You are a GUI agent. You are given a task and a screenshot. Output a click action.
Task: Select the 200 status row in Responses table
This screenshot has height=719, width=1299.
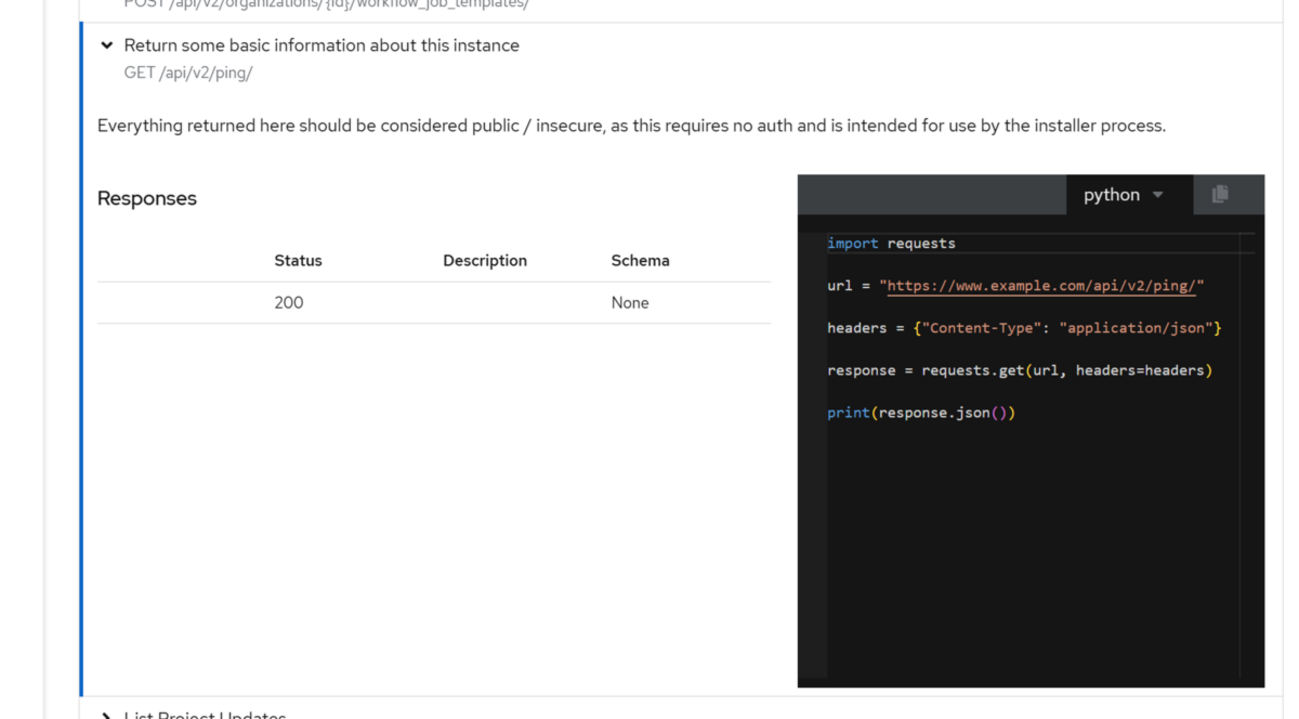pos(289,302)
